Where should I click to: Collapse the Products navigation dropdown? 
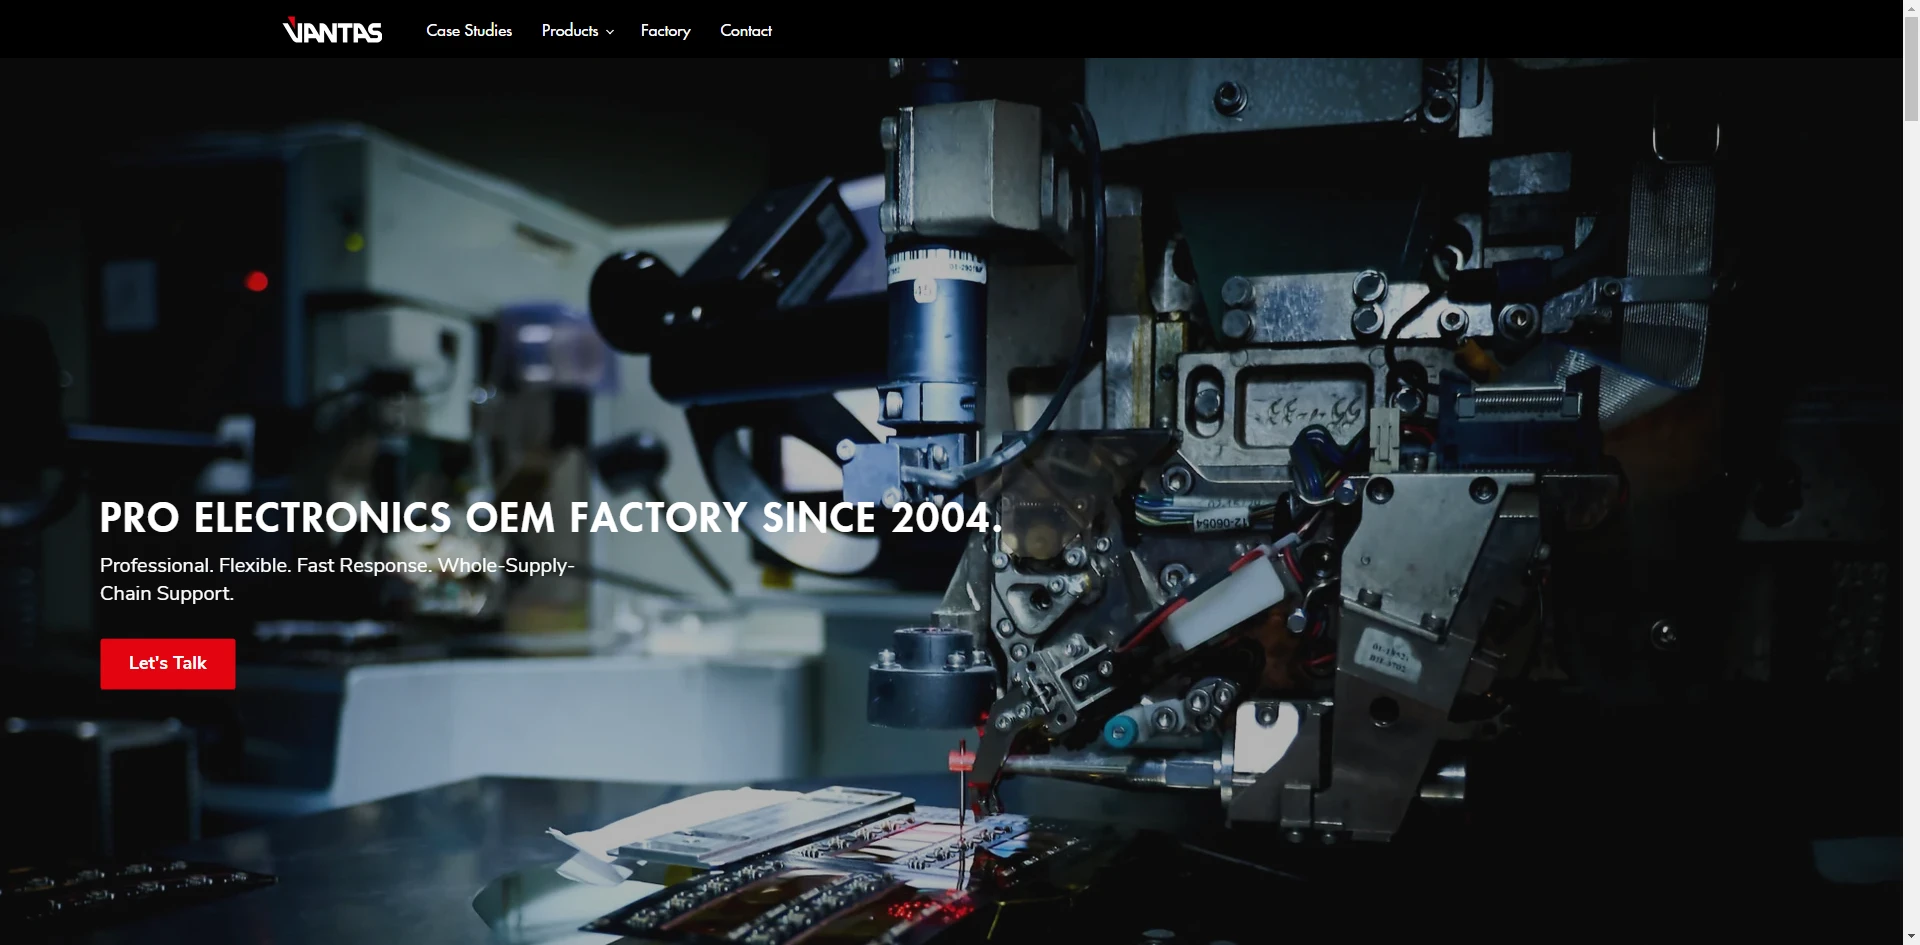pos(575,31)
